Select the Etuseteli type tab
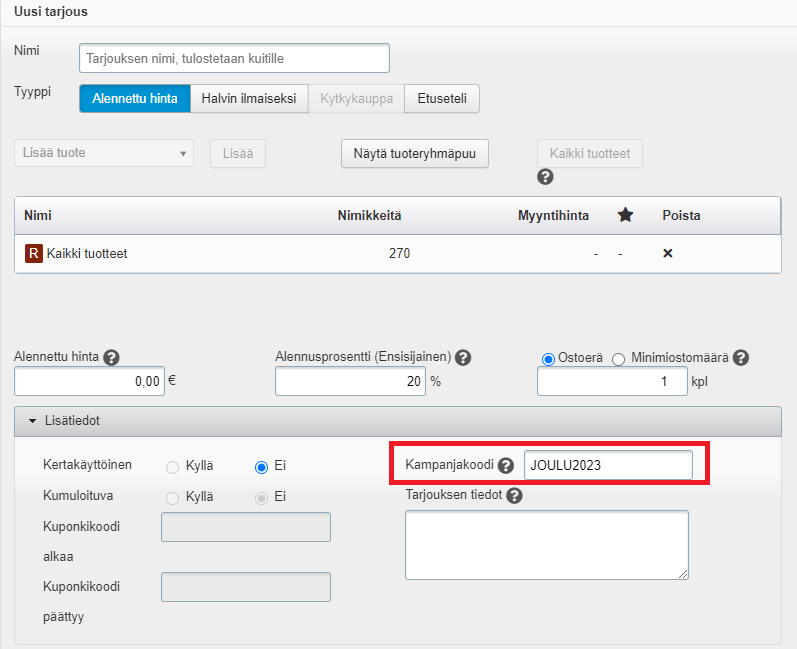 coord(442,98)
